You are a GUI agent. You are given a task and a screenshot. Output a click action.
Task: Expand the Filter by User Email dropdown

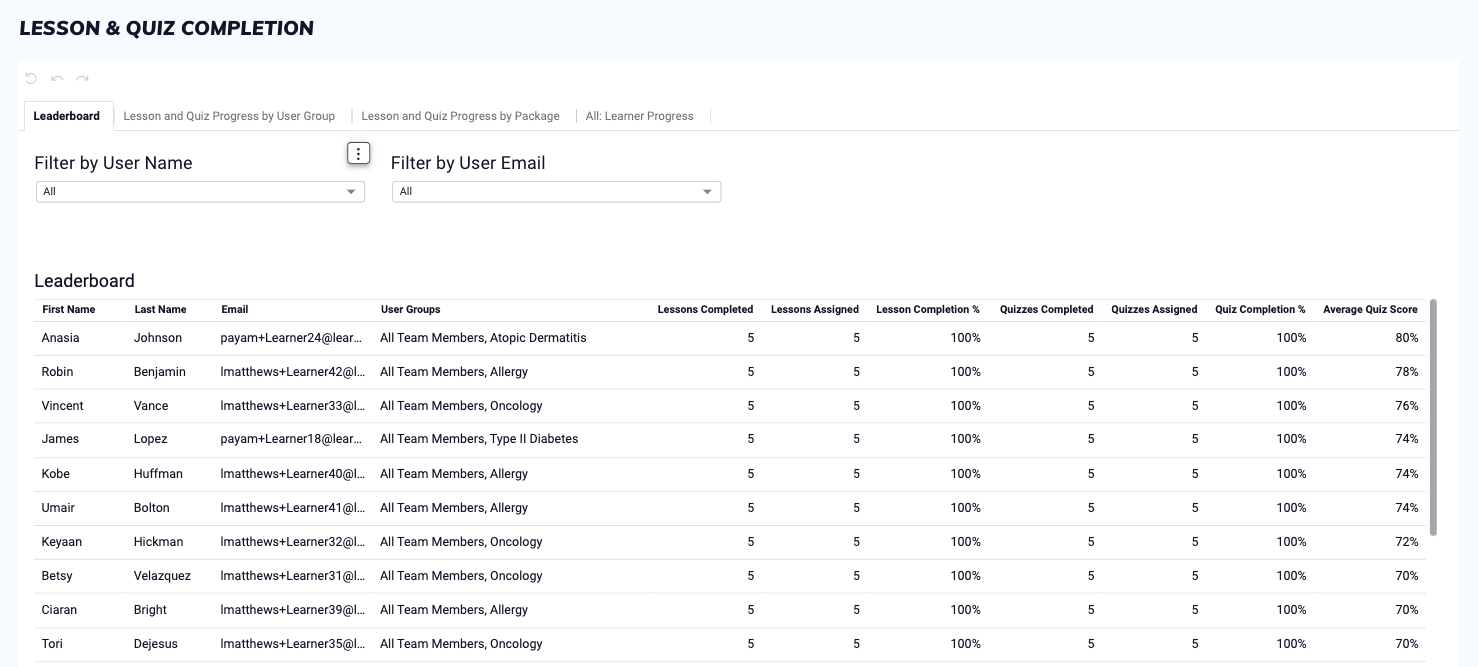coord(556,191)
